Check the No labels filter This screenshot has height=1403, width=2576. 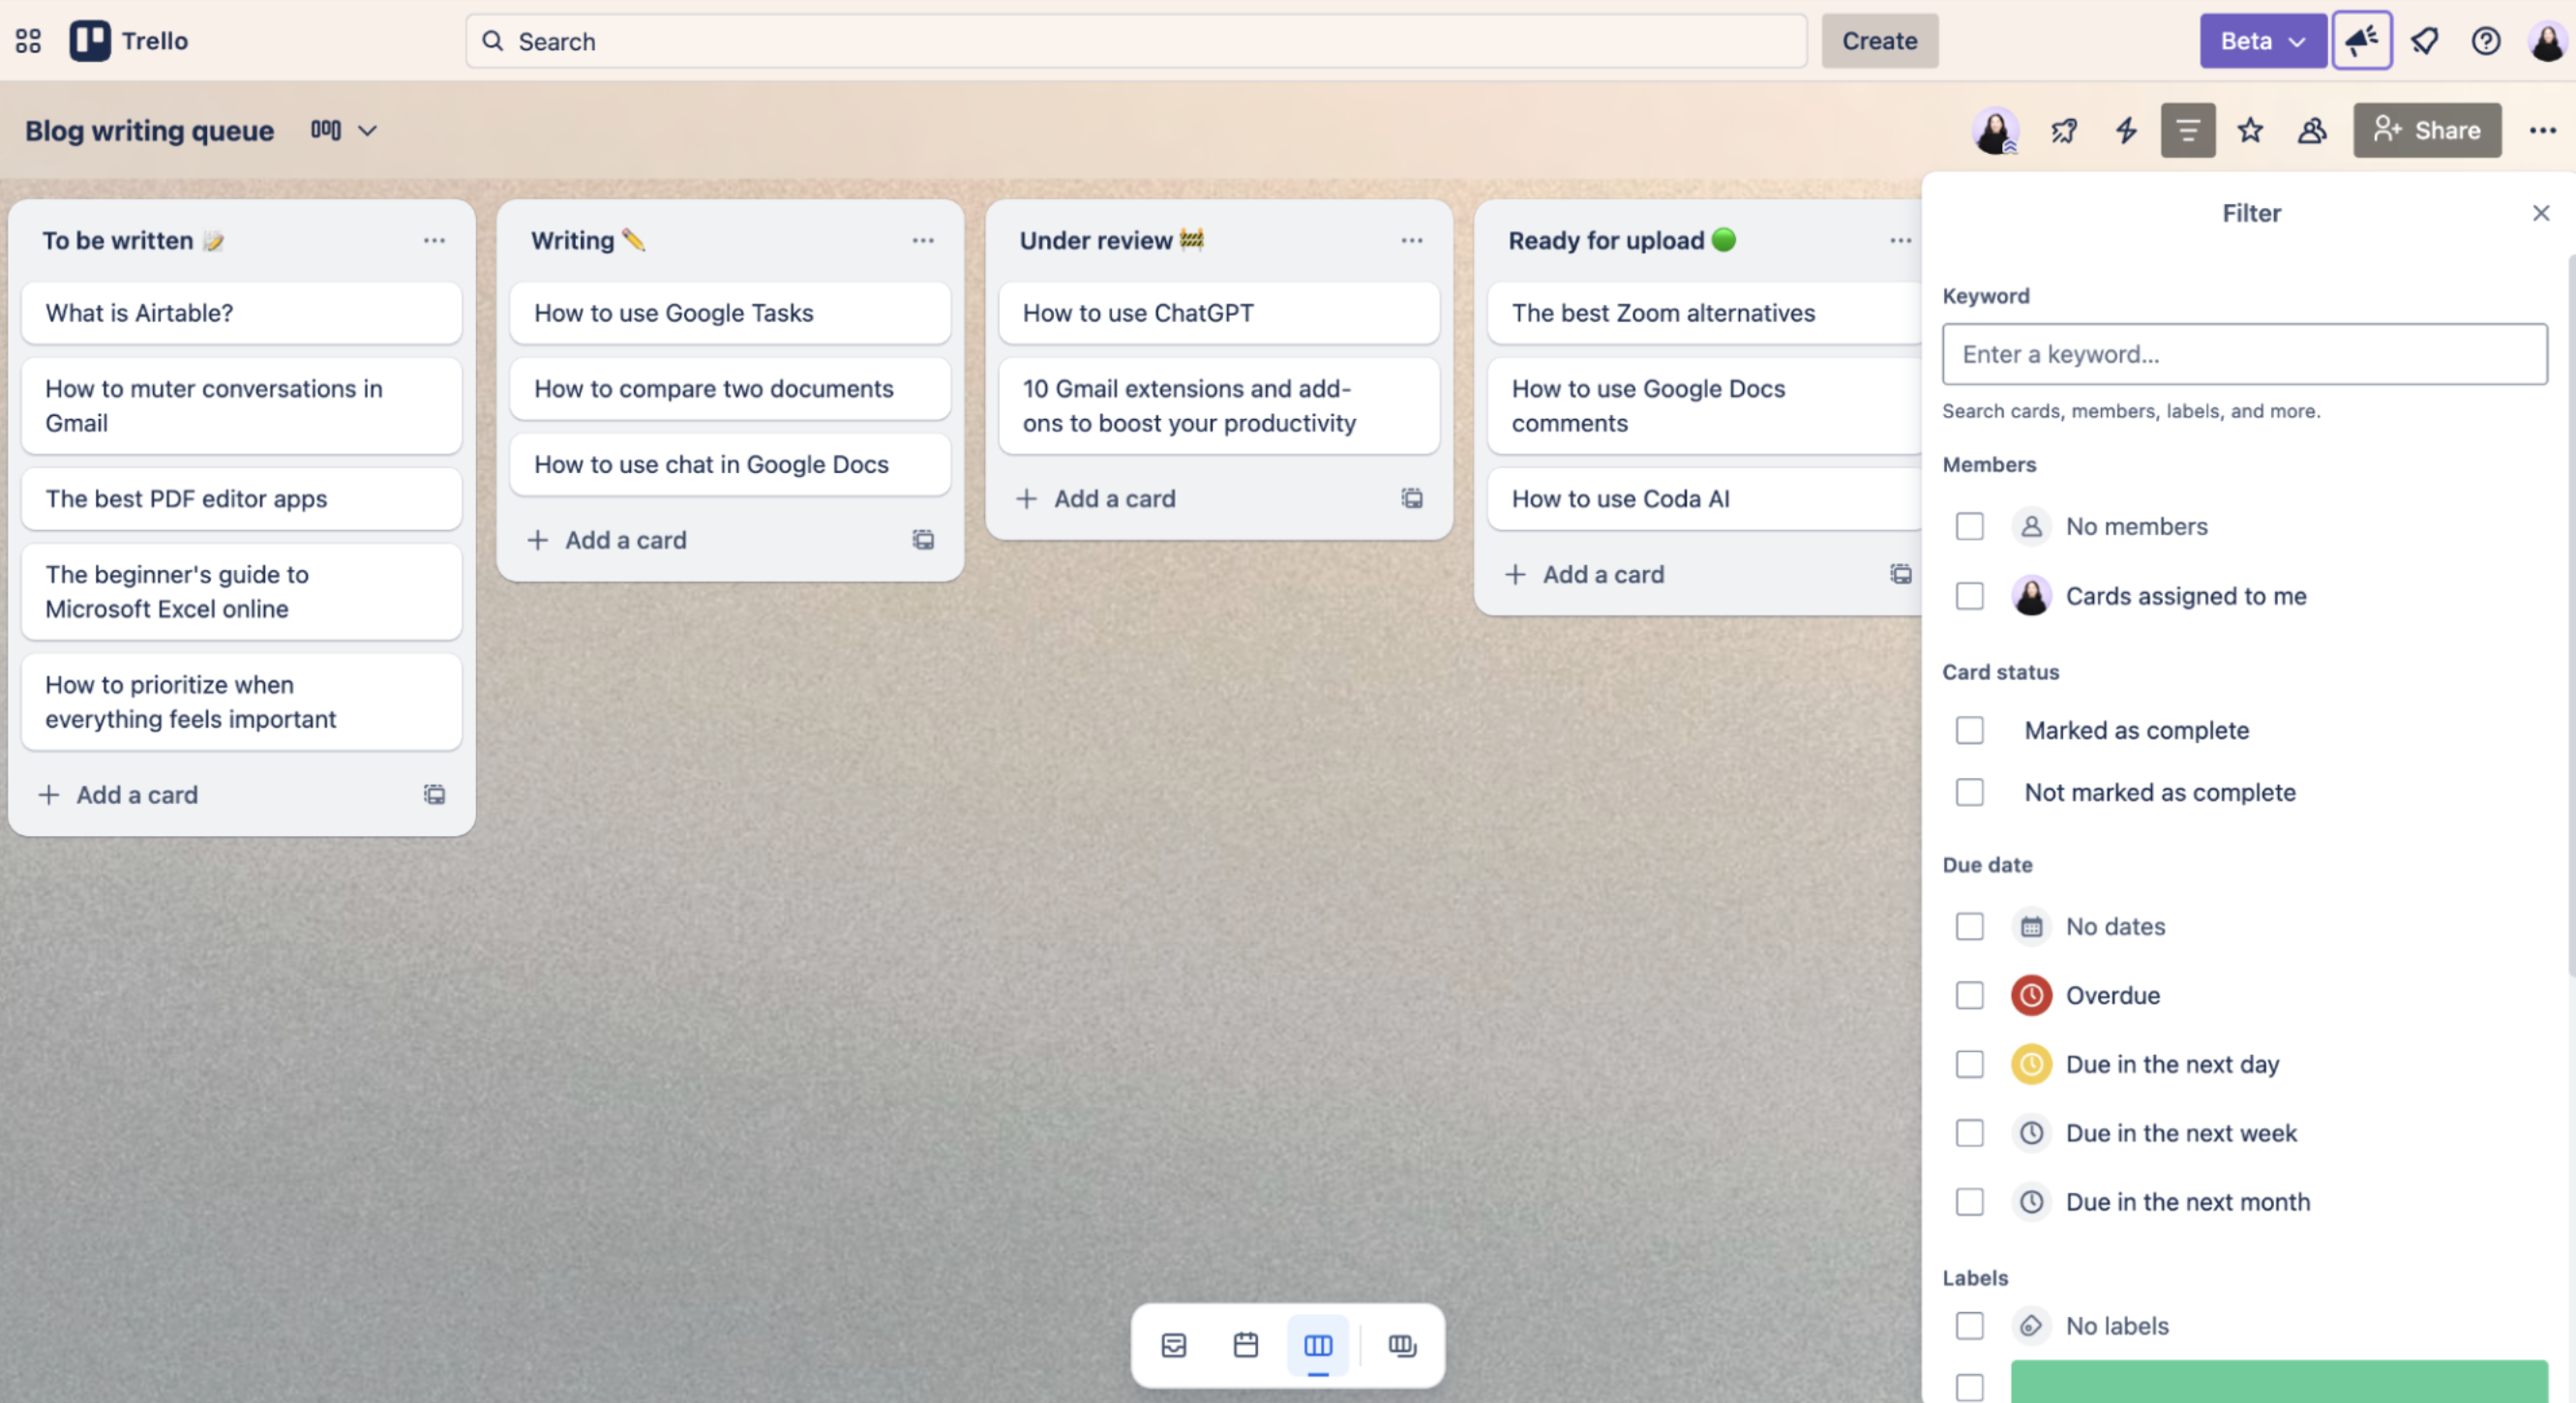click(1969, 1325)
